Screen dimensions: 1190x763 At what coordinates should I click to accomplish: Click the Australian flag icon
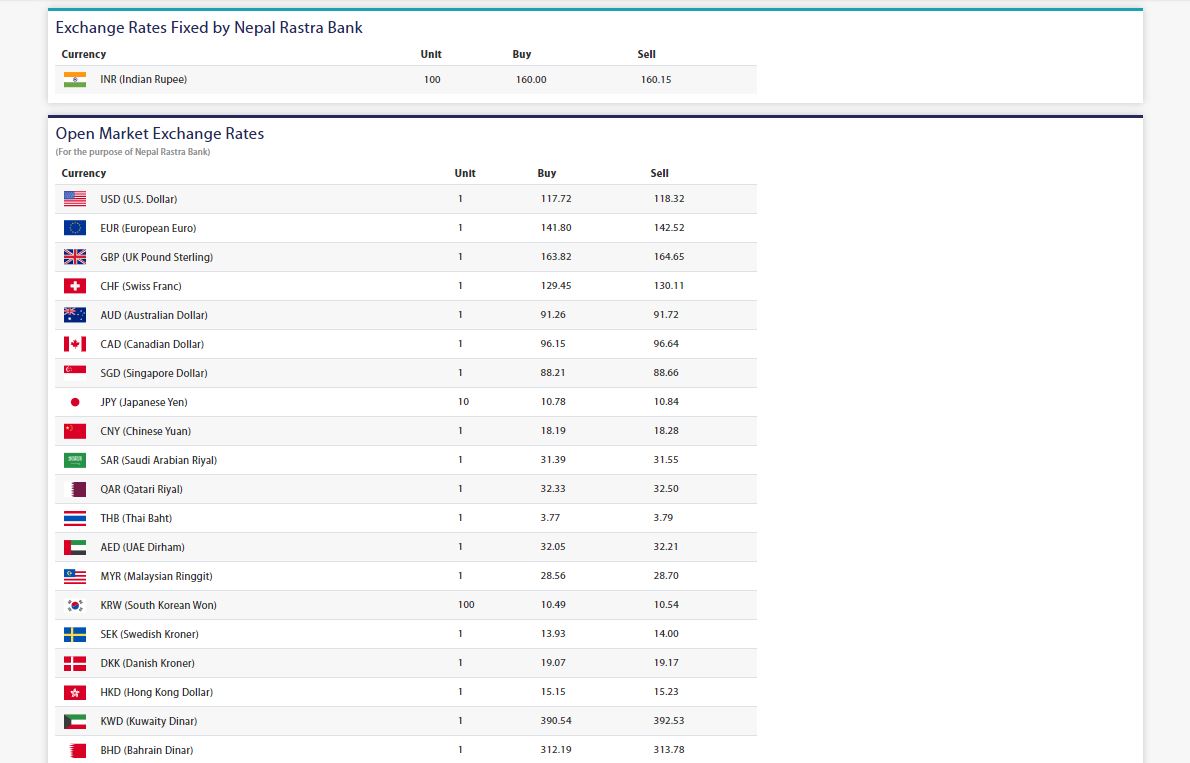click(x=74, y=315)
